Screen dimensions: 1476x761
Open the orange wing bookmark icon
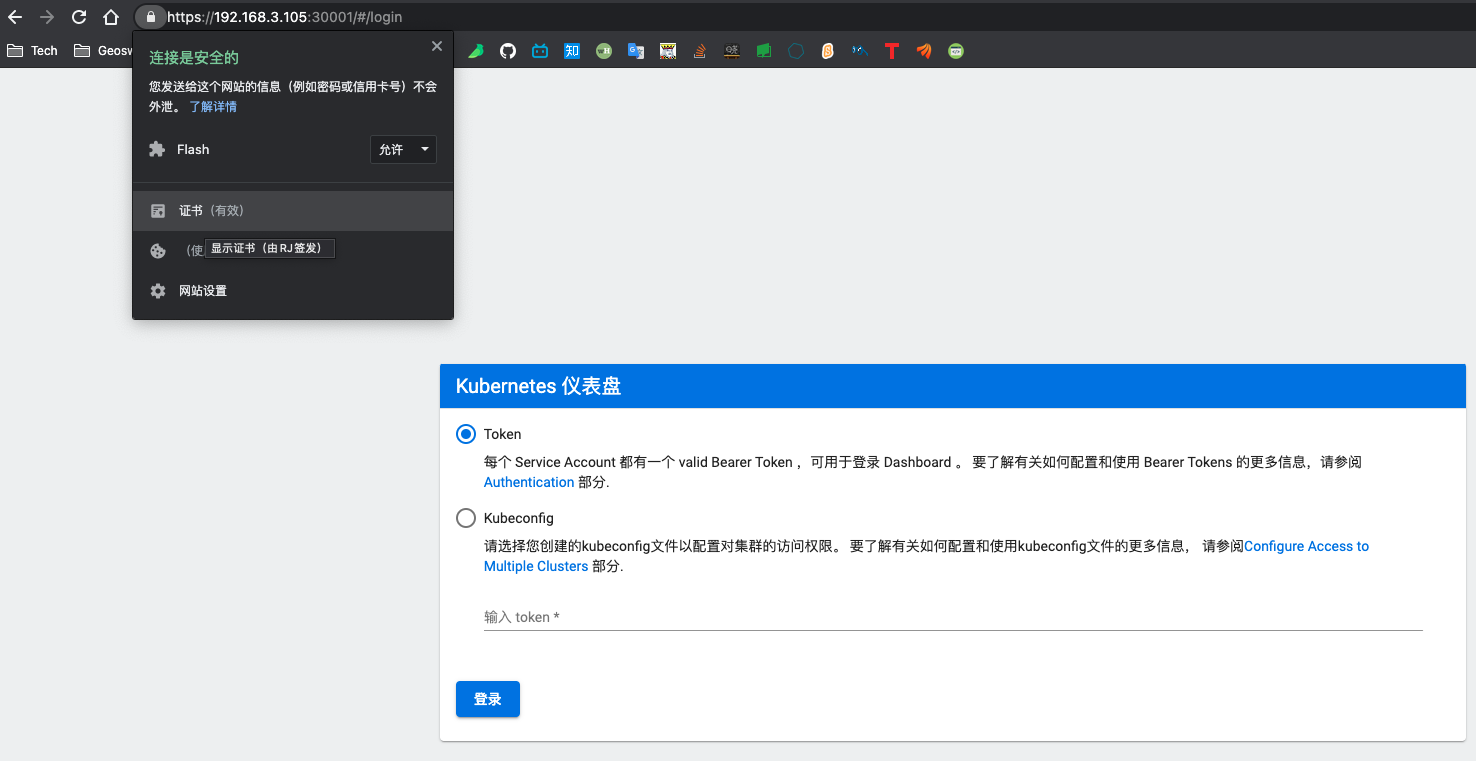(x=924, y=51)
